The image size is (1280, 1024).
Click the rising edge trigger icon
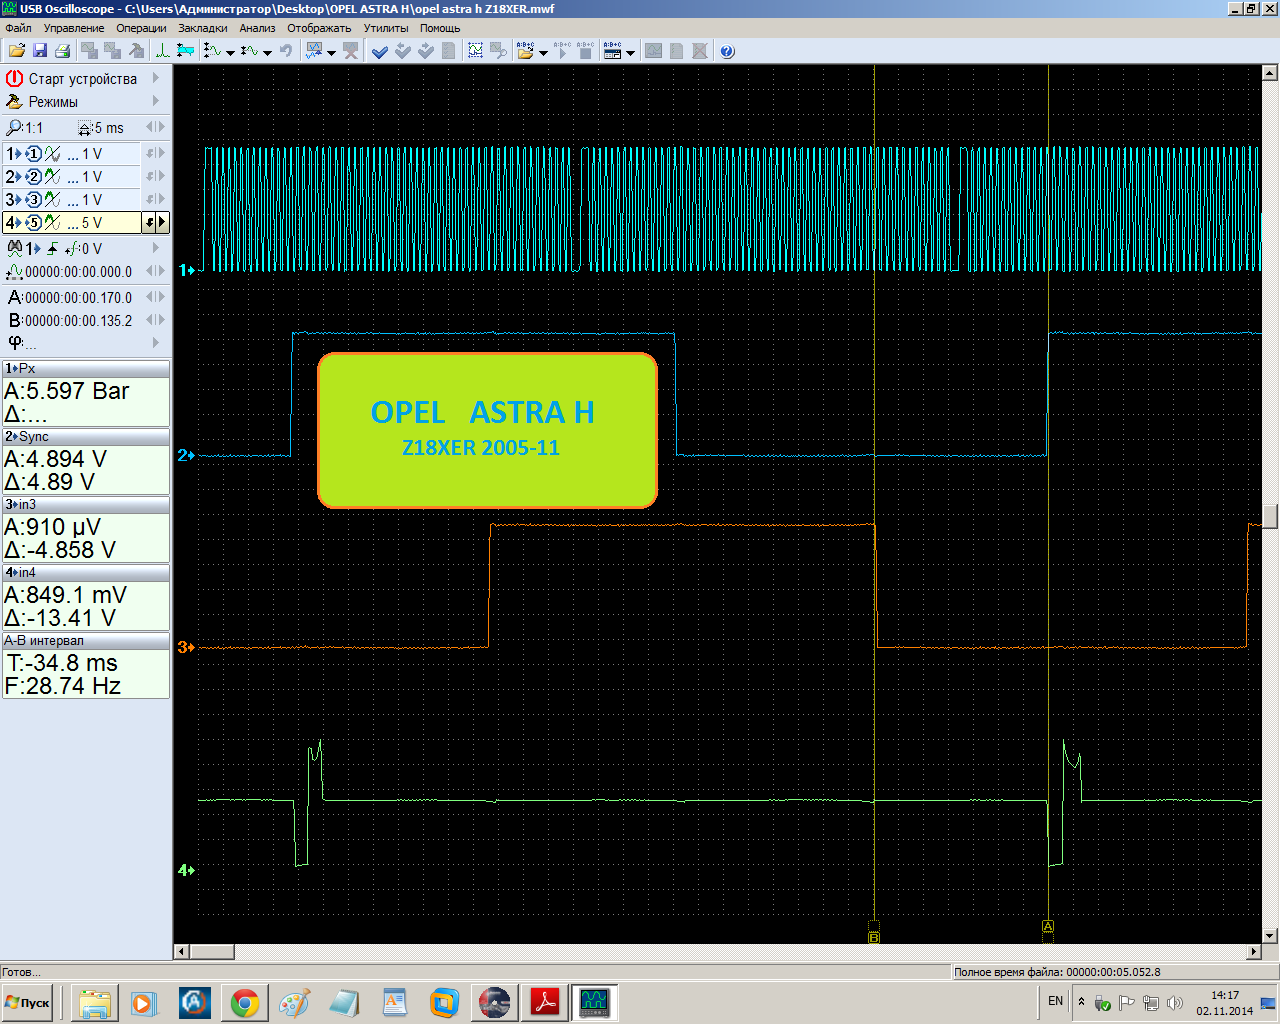pos(53,248)
